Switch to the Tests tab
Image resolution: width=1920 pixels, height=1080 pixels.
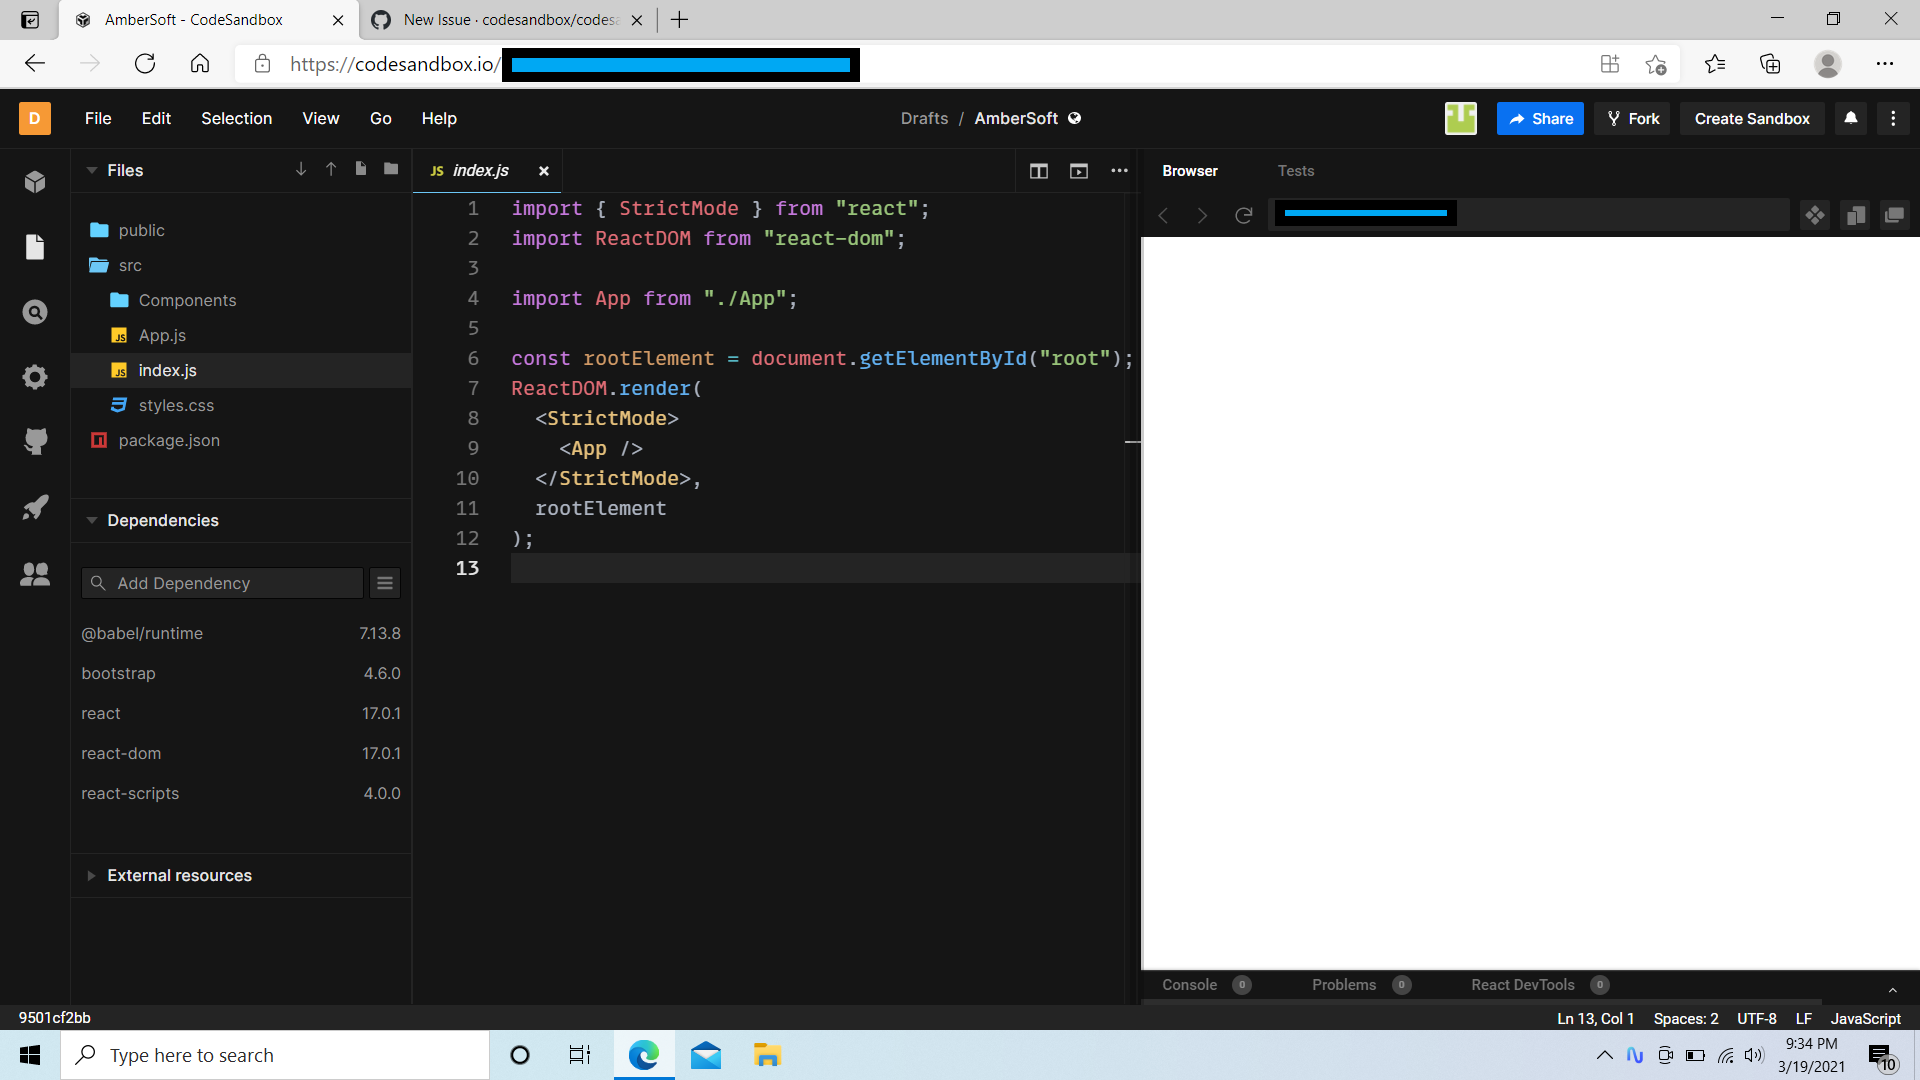tap(1296, 171)
